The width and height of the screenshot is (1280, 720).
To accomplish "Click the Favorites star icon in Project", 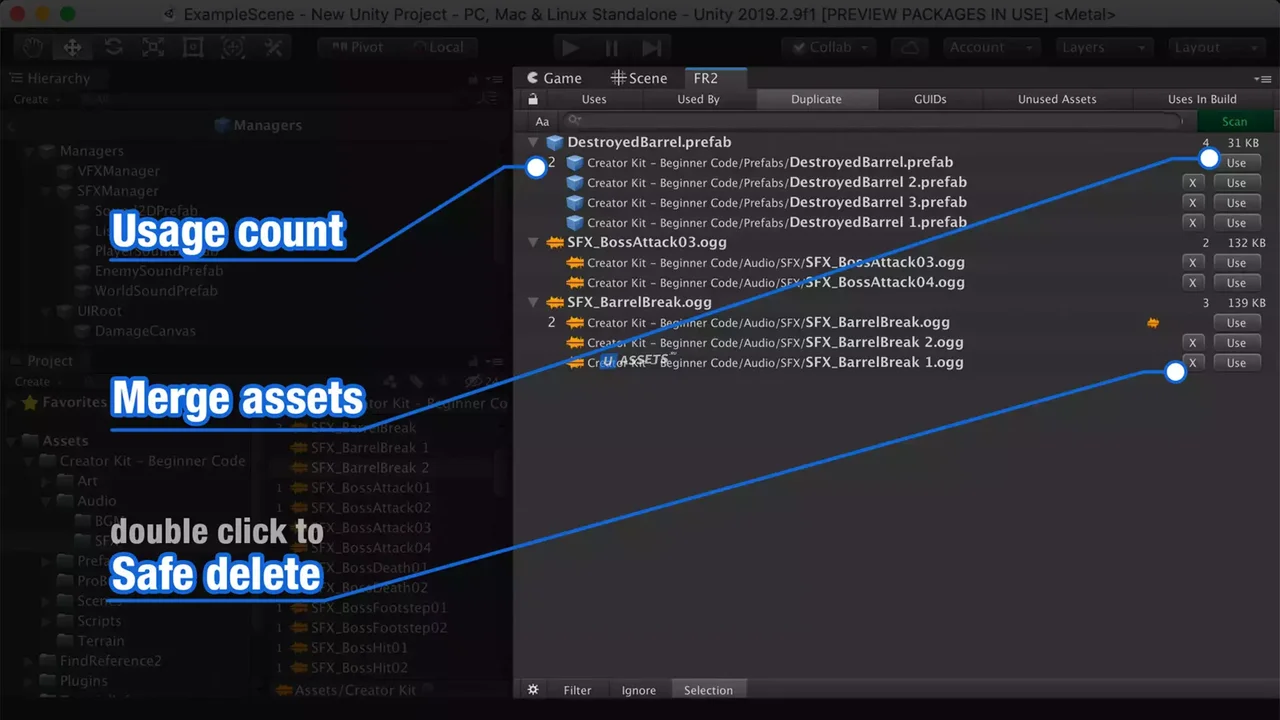I will coord(30,403).
